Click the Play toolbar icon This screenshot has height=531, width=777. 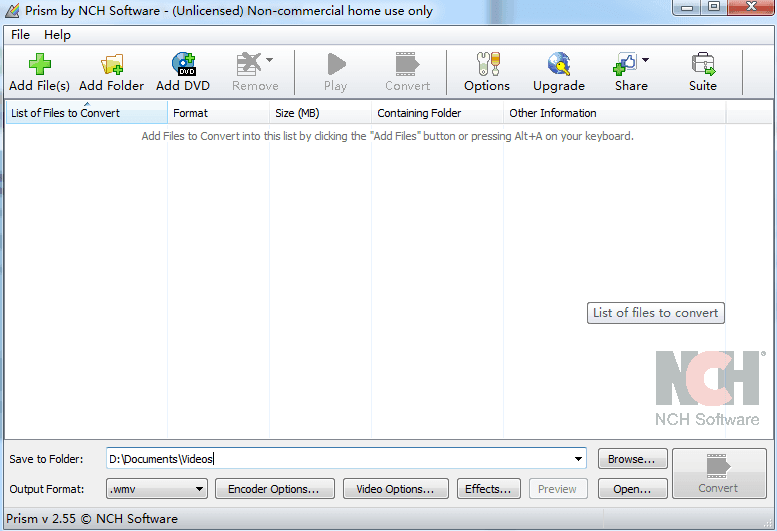click(336, 64)
